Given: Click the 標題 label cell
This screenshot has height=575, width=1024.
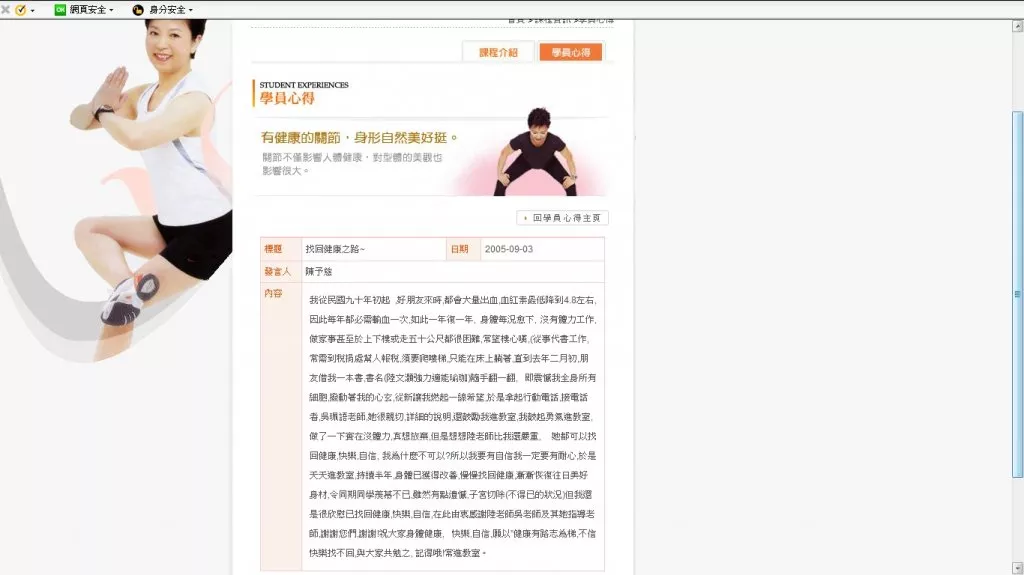Looking at the screenshot, I should (x=281, y=249).
